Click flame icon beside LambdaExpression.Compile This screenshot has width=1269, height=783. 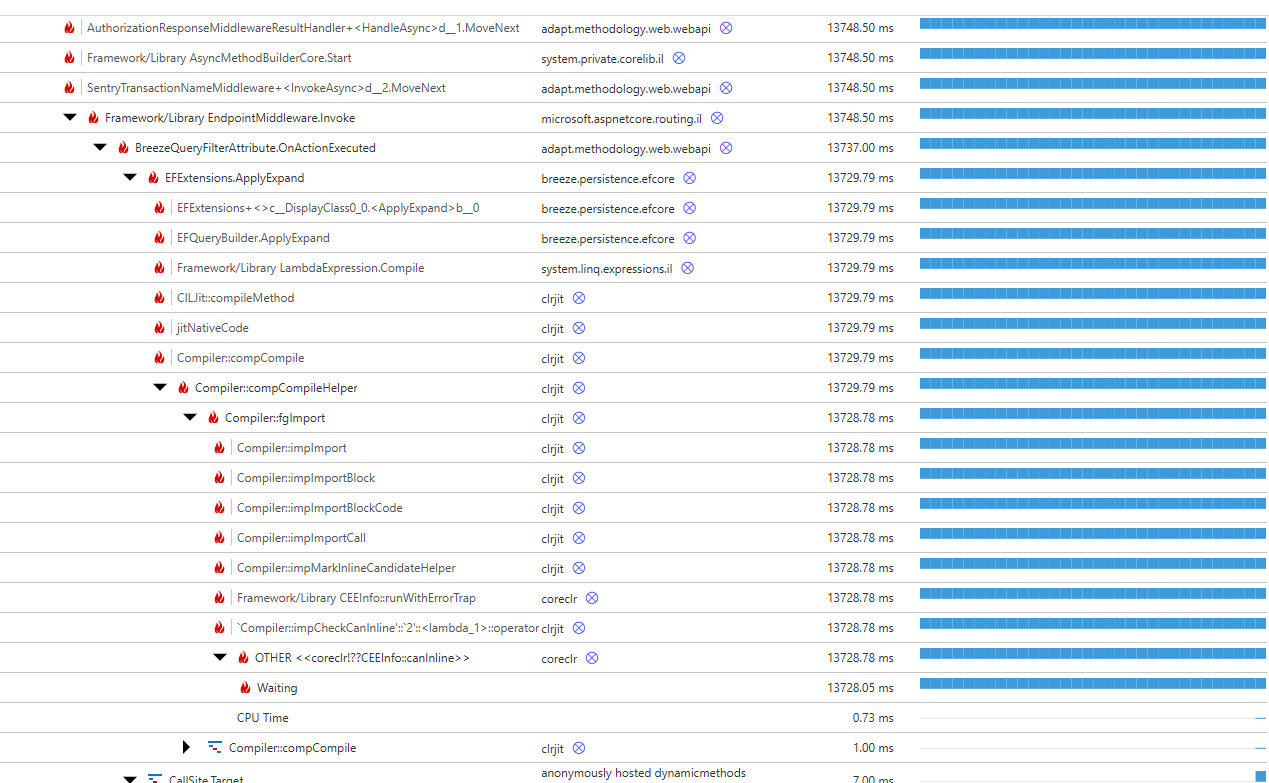tap(159, 268)
